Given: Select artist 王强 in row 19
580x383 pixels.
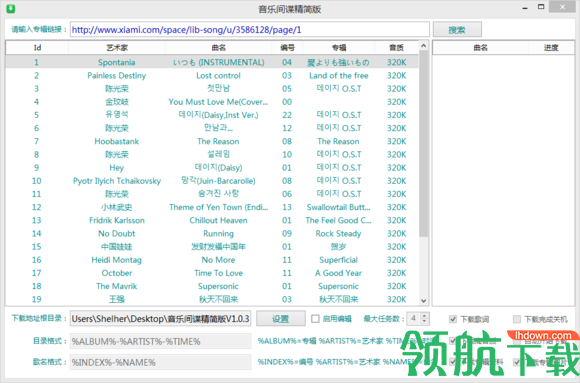Looking at the screenshot, I should coord(117,299).
